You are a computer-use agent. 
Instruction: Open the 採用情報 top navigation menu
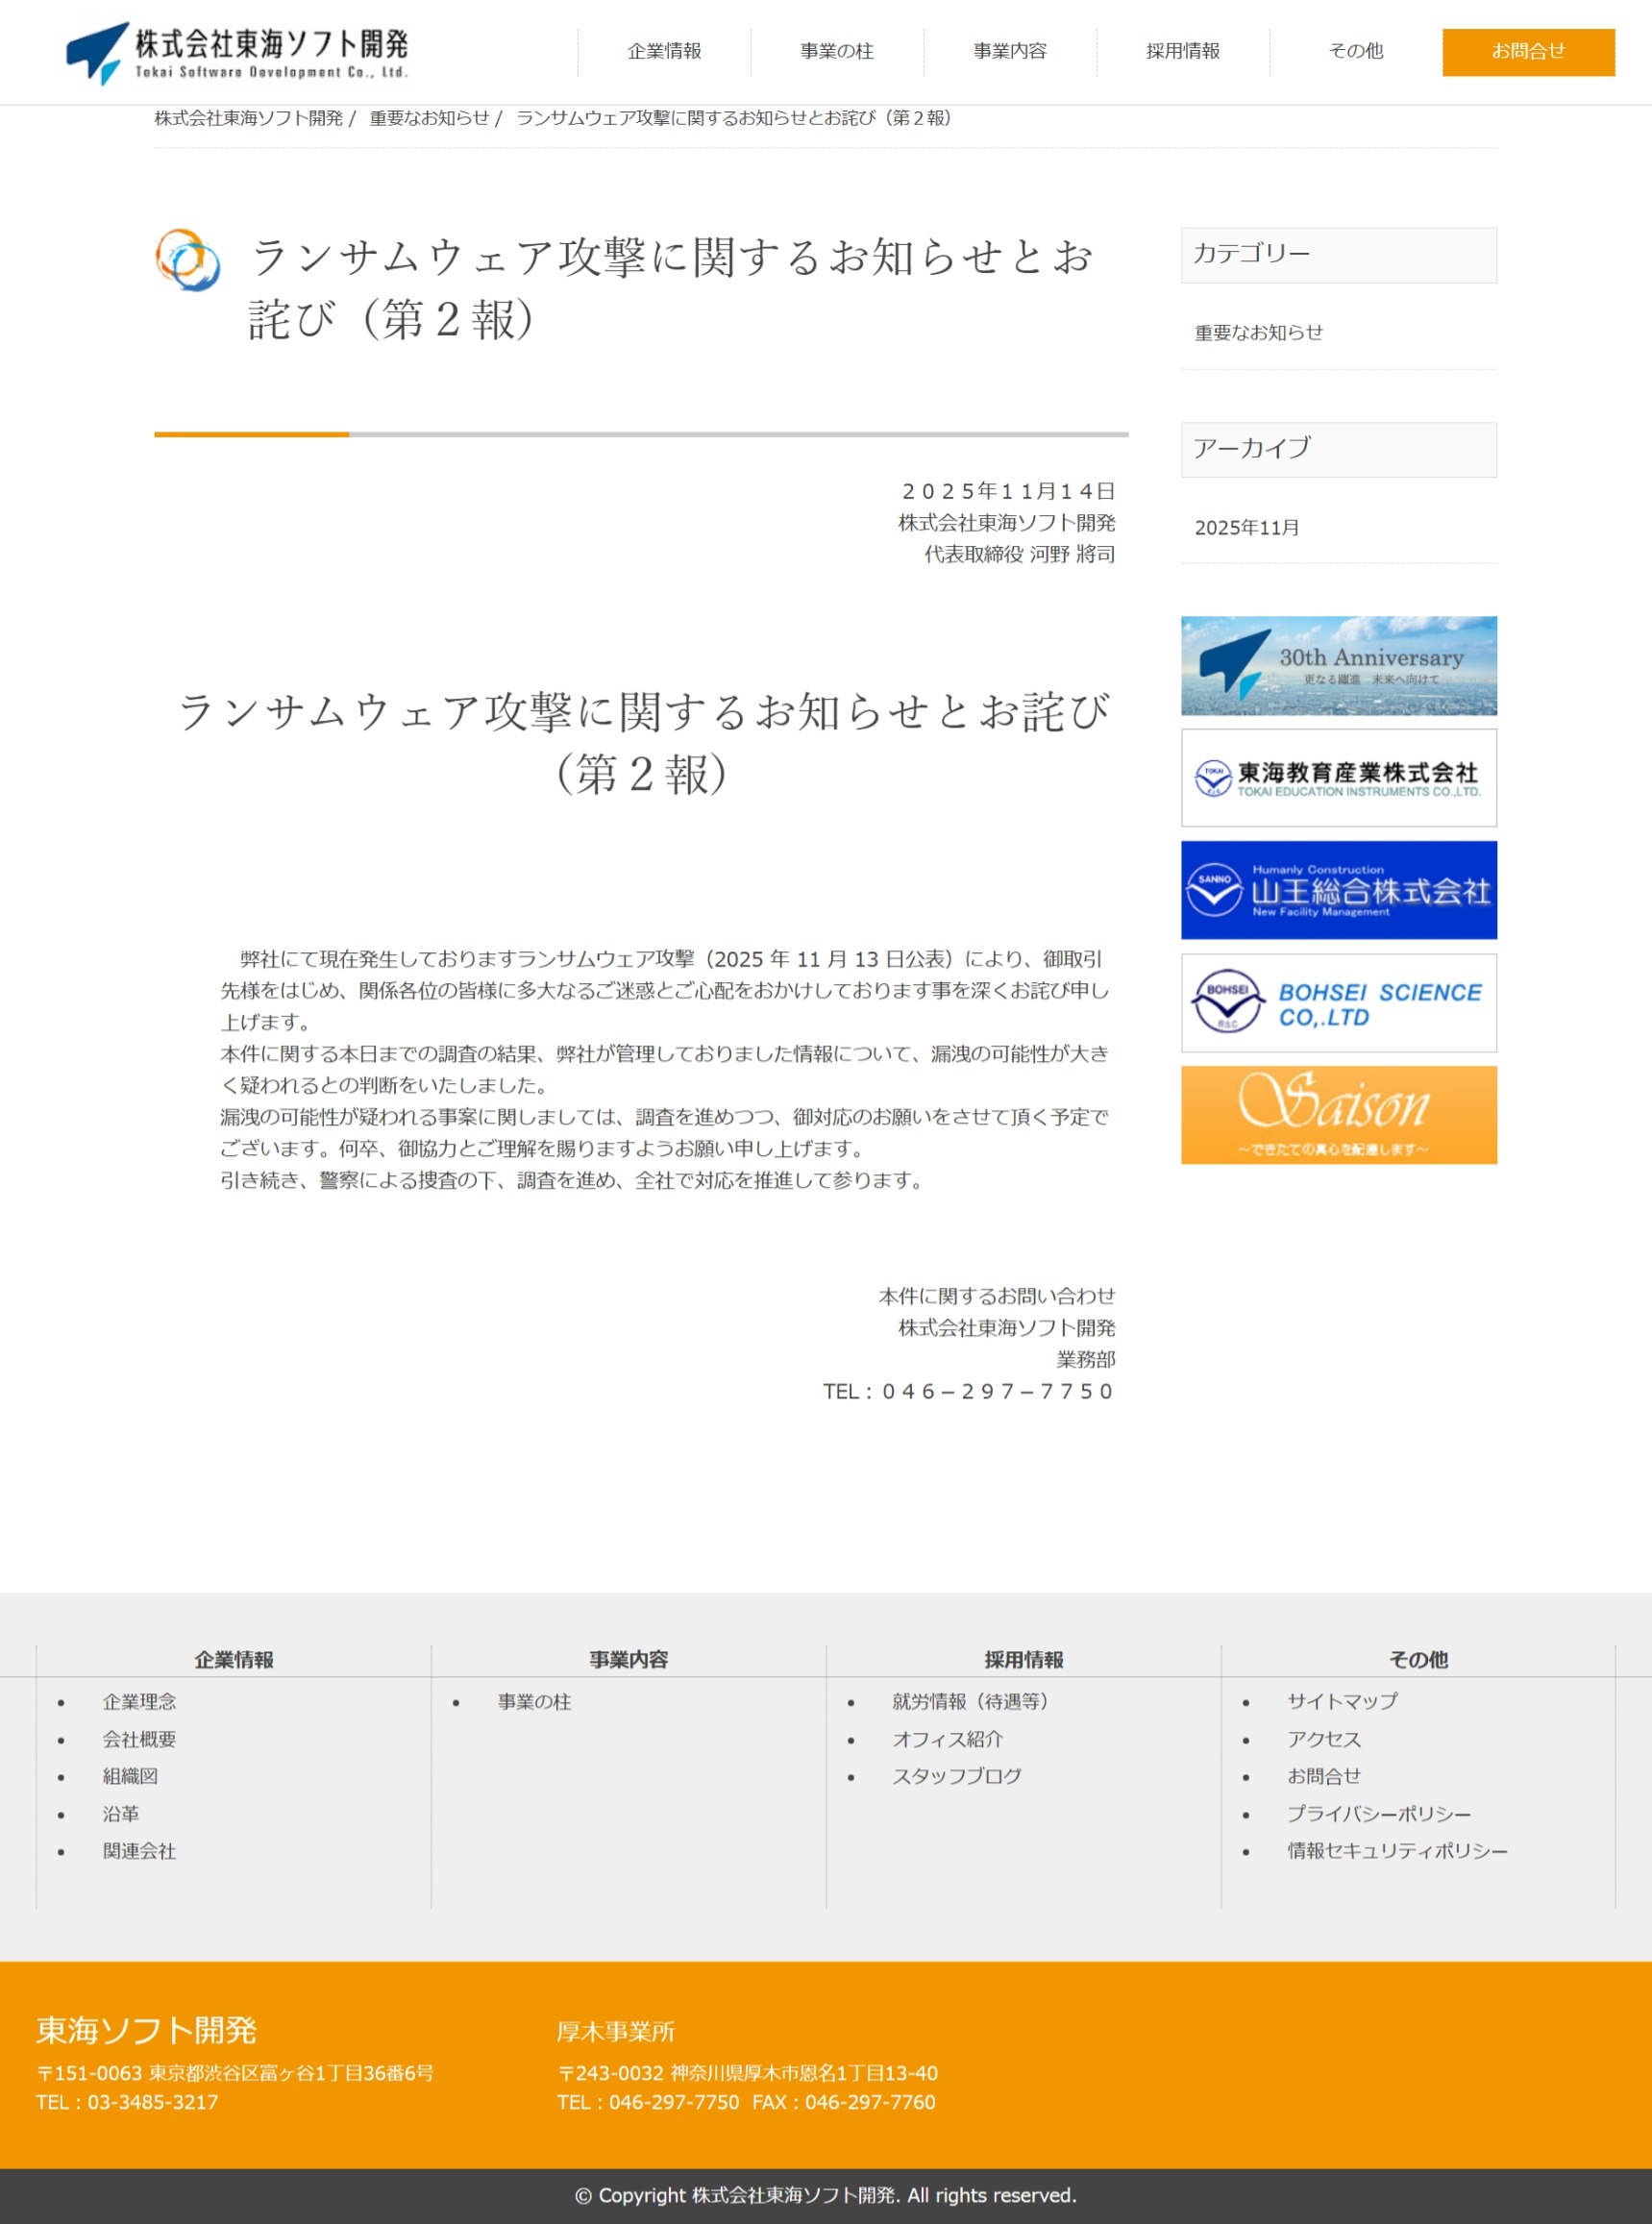1183,51
